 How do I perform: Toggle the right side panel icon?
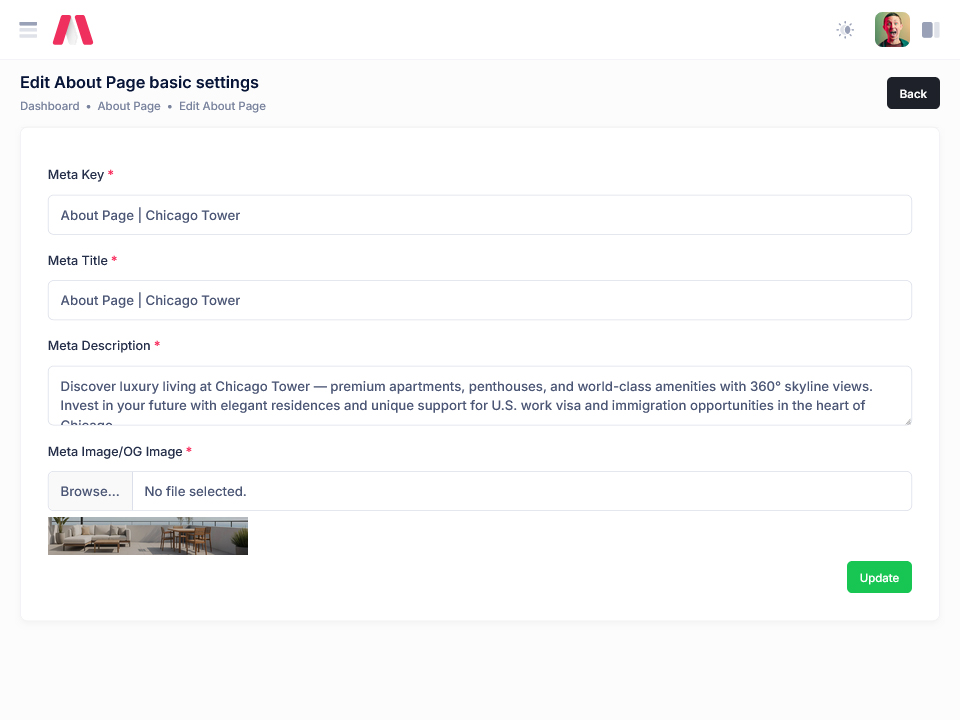coord(930,30)
